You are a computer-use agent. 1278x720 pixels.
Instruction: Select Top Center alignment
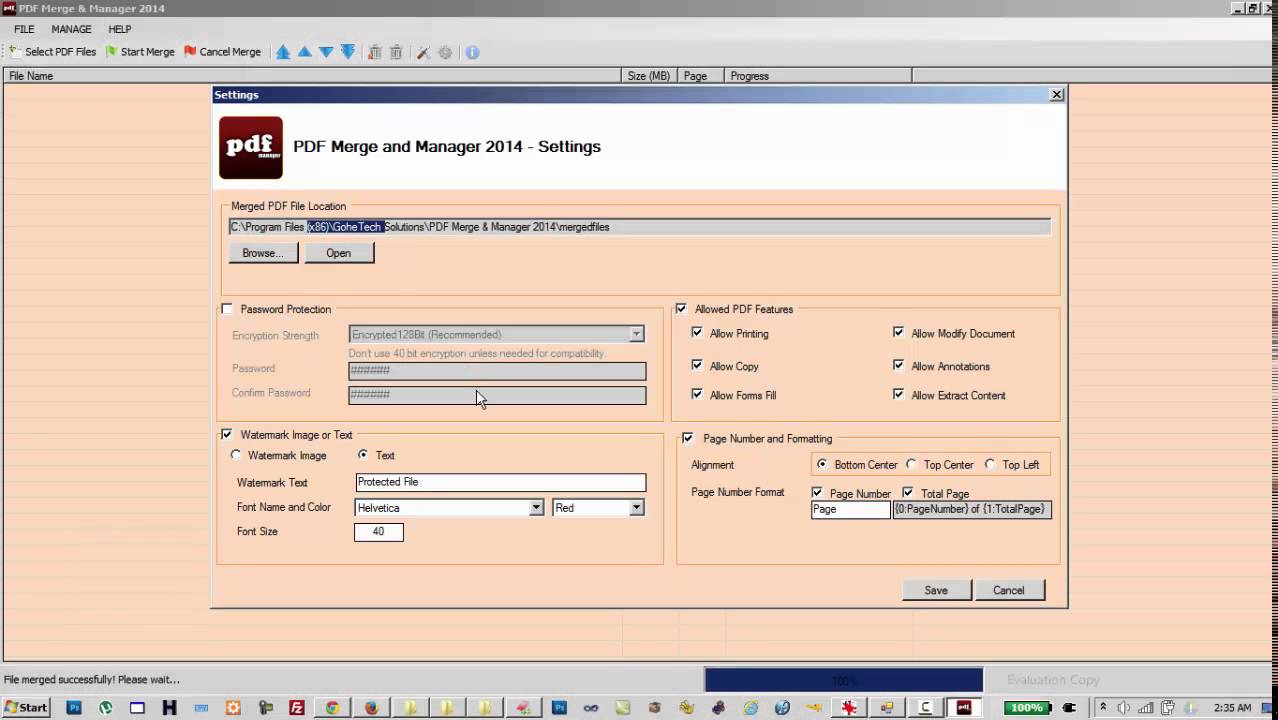911,464
